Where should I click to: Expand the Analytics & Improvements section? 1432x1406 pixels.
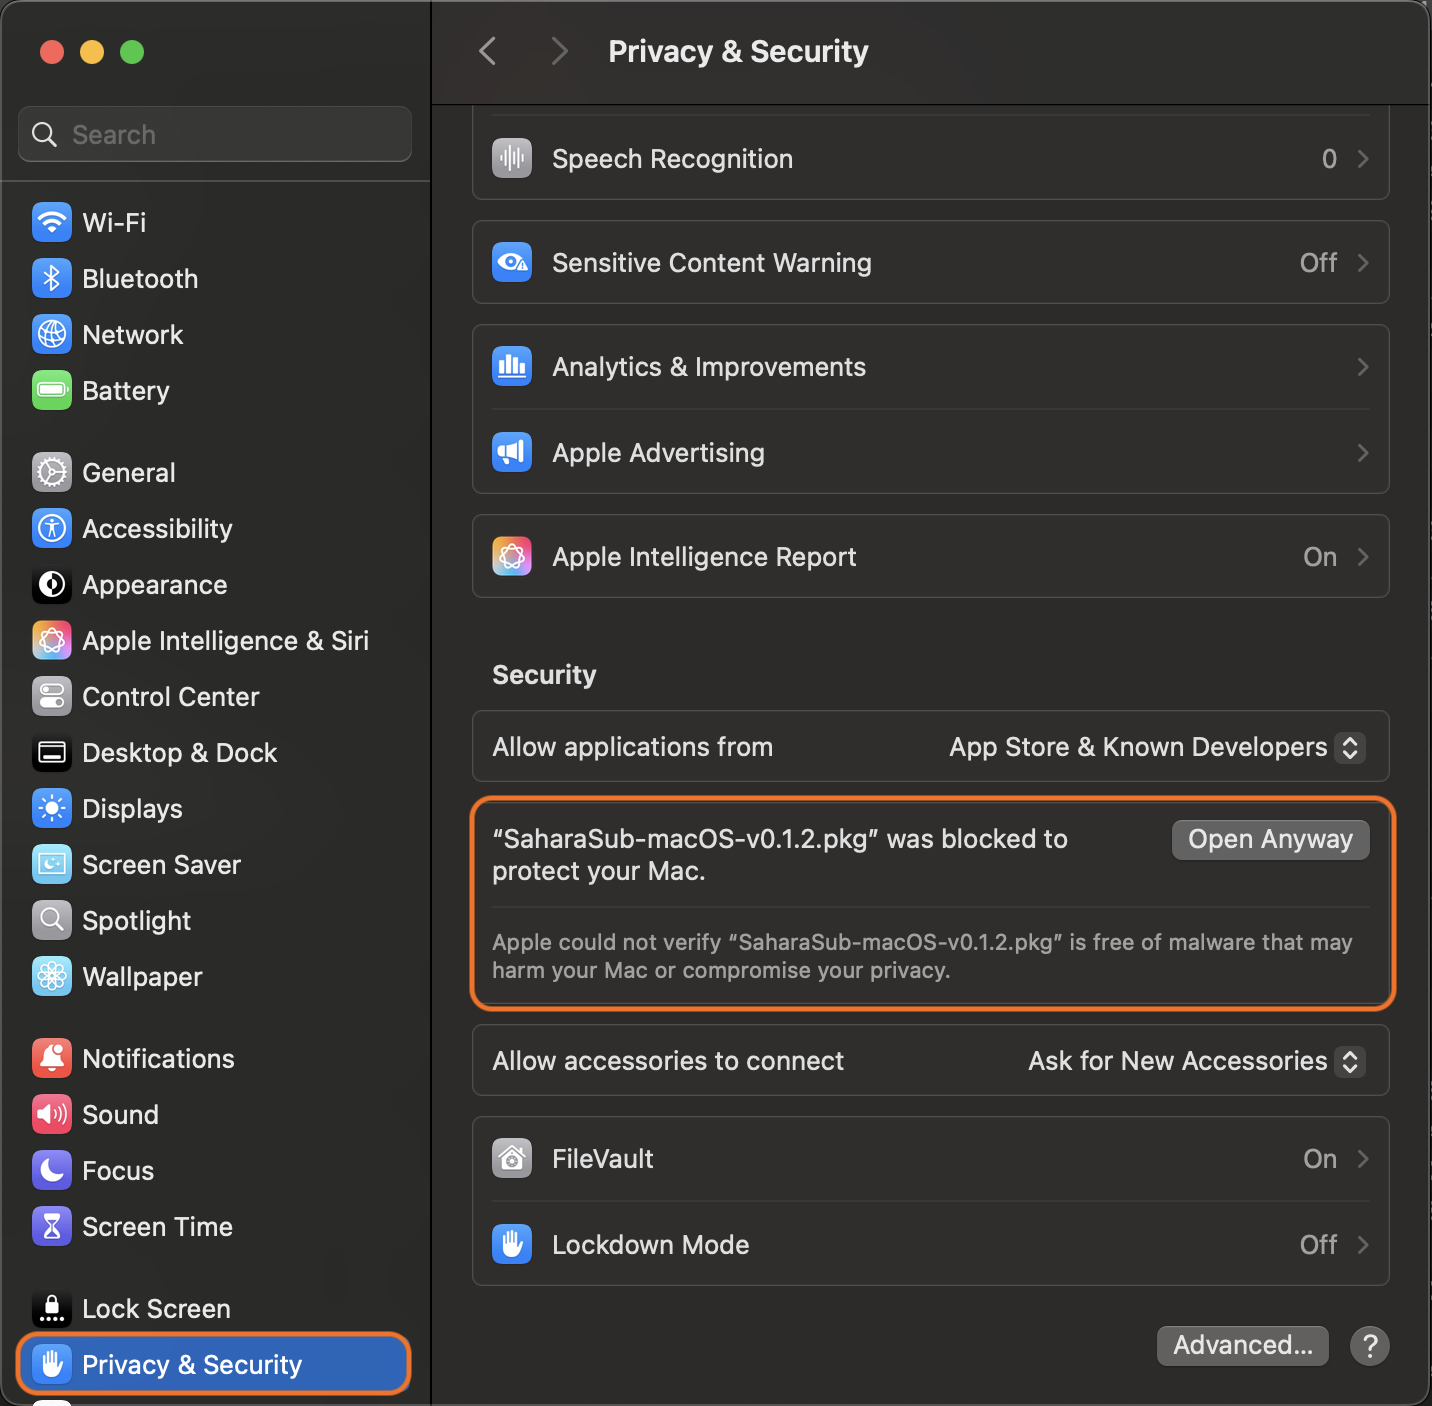[x=930, y=366]
